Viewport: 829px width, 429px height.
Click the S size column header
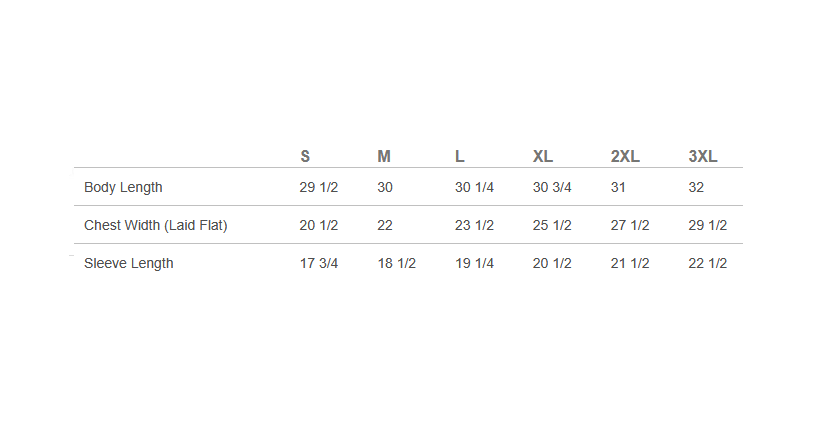click(305, 156)
